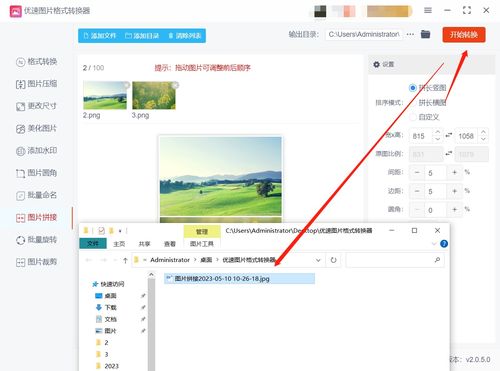The height and width of the screenshot is (371, 500).
Task: Select the 2.png thumbnail
Action: (105, 96)
